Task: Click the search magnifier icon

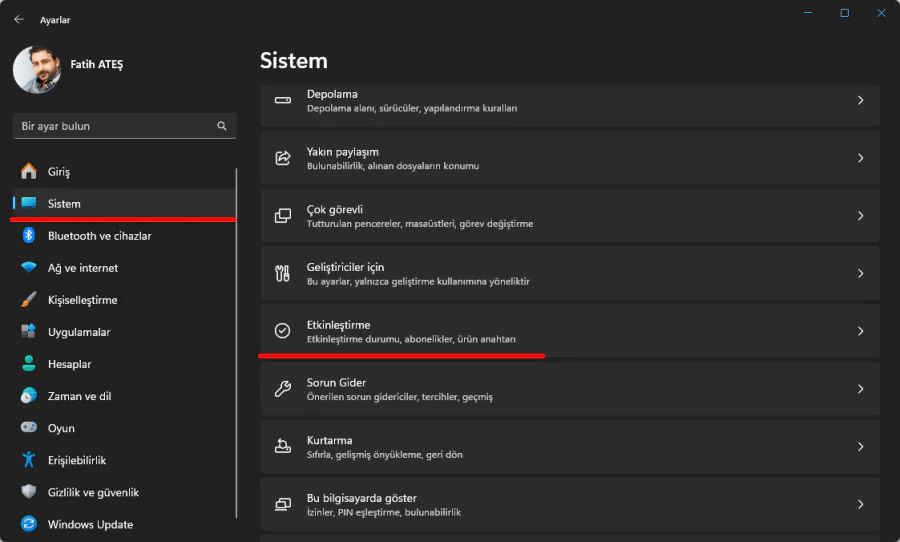Action: coord(222,126)
